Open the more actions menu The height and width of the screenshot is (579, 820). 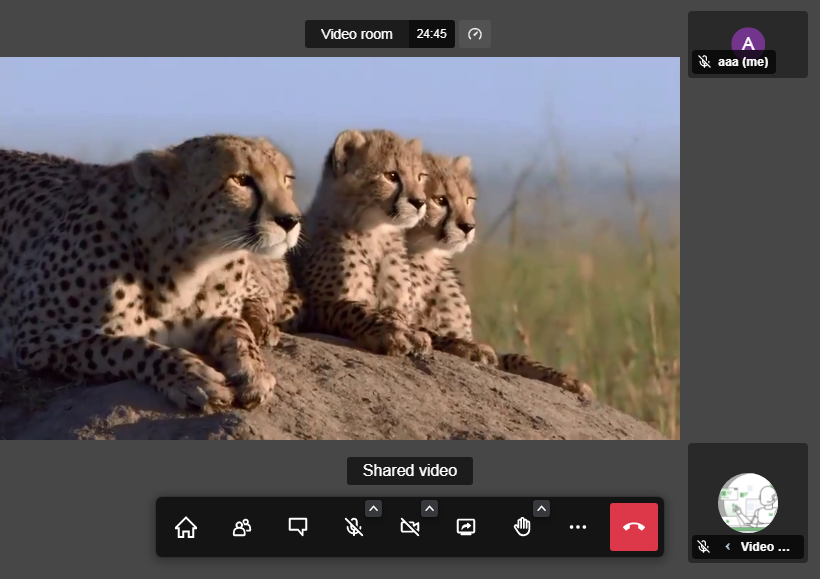point(578,527)
